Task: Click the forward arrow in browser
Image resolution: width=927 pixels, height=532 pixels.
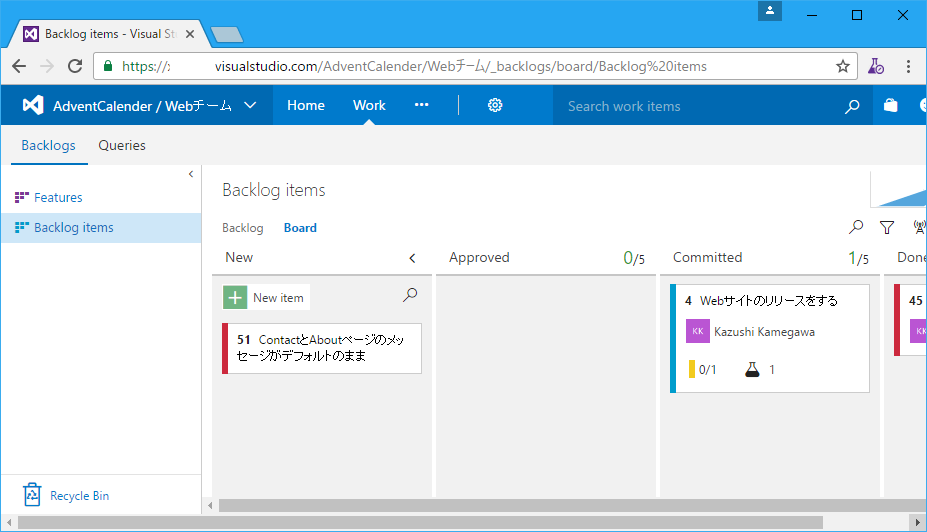Action: click(x=47, y=66)
